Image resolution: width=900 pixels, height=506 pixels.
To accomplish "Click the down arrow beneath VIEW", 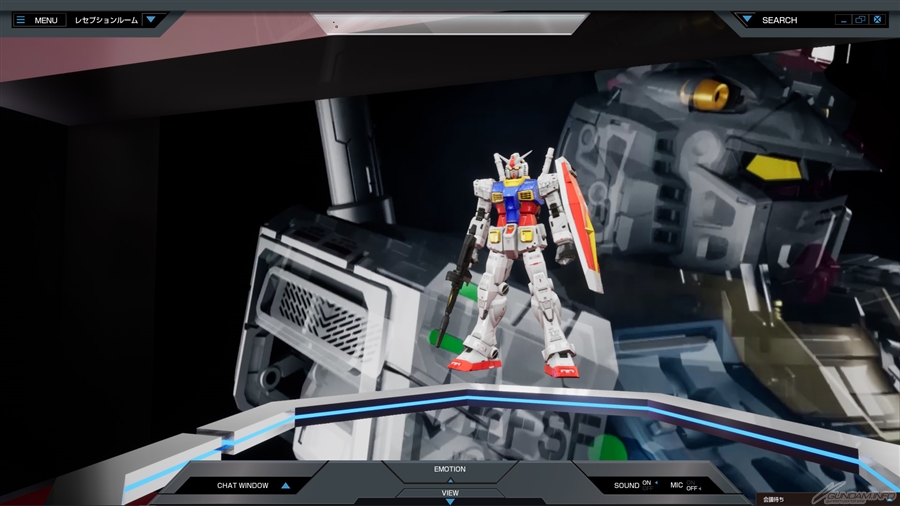I will pyautogui.click(x=450, y=501).
